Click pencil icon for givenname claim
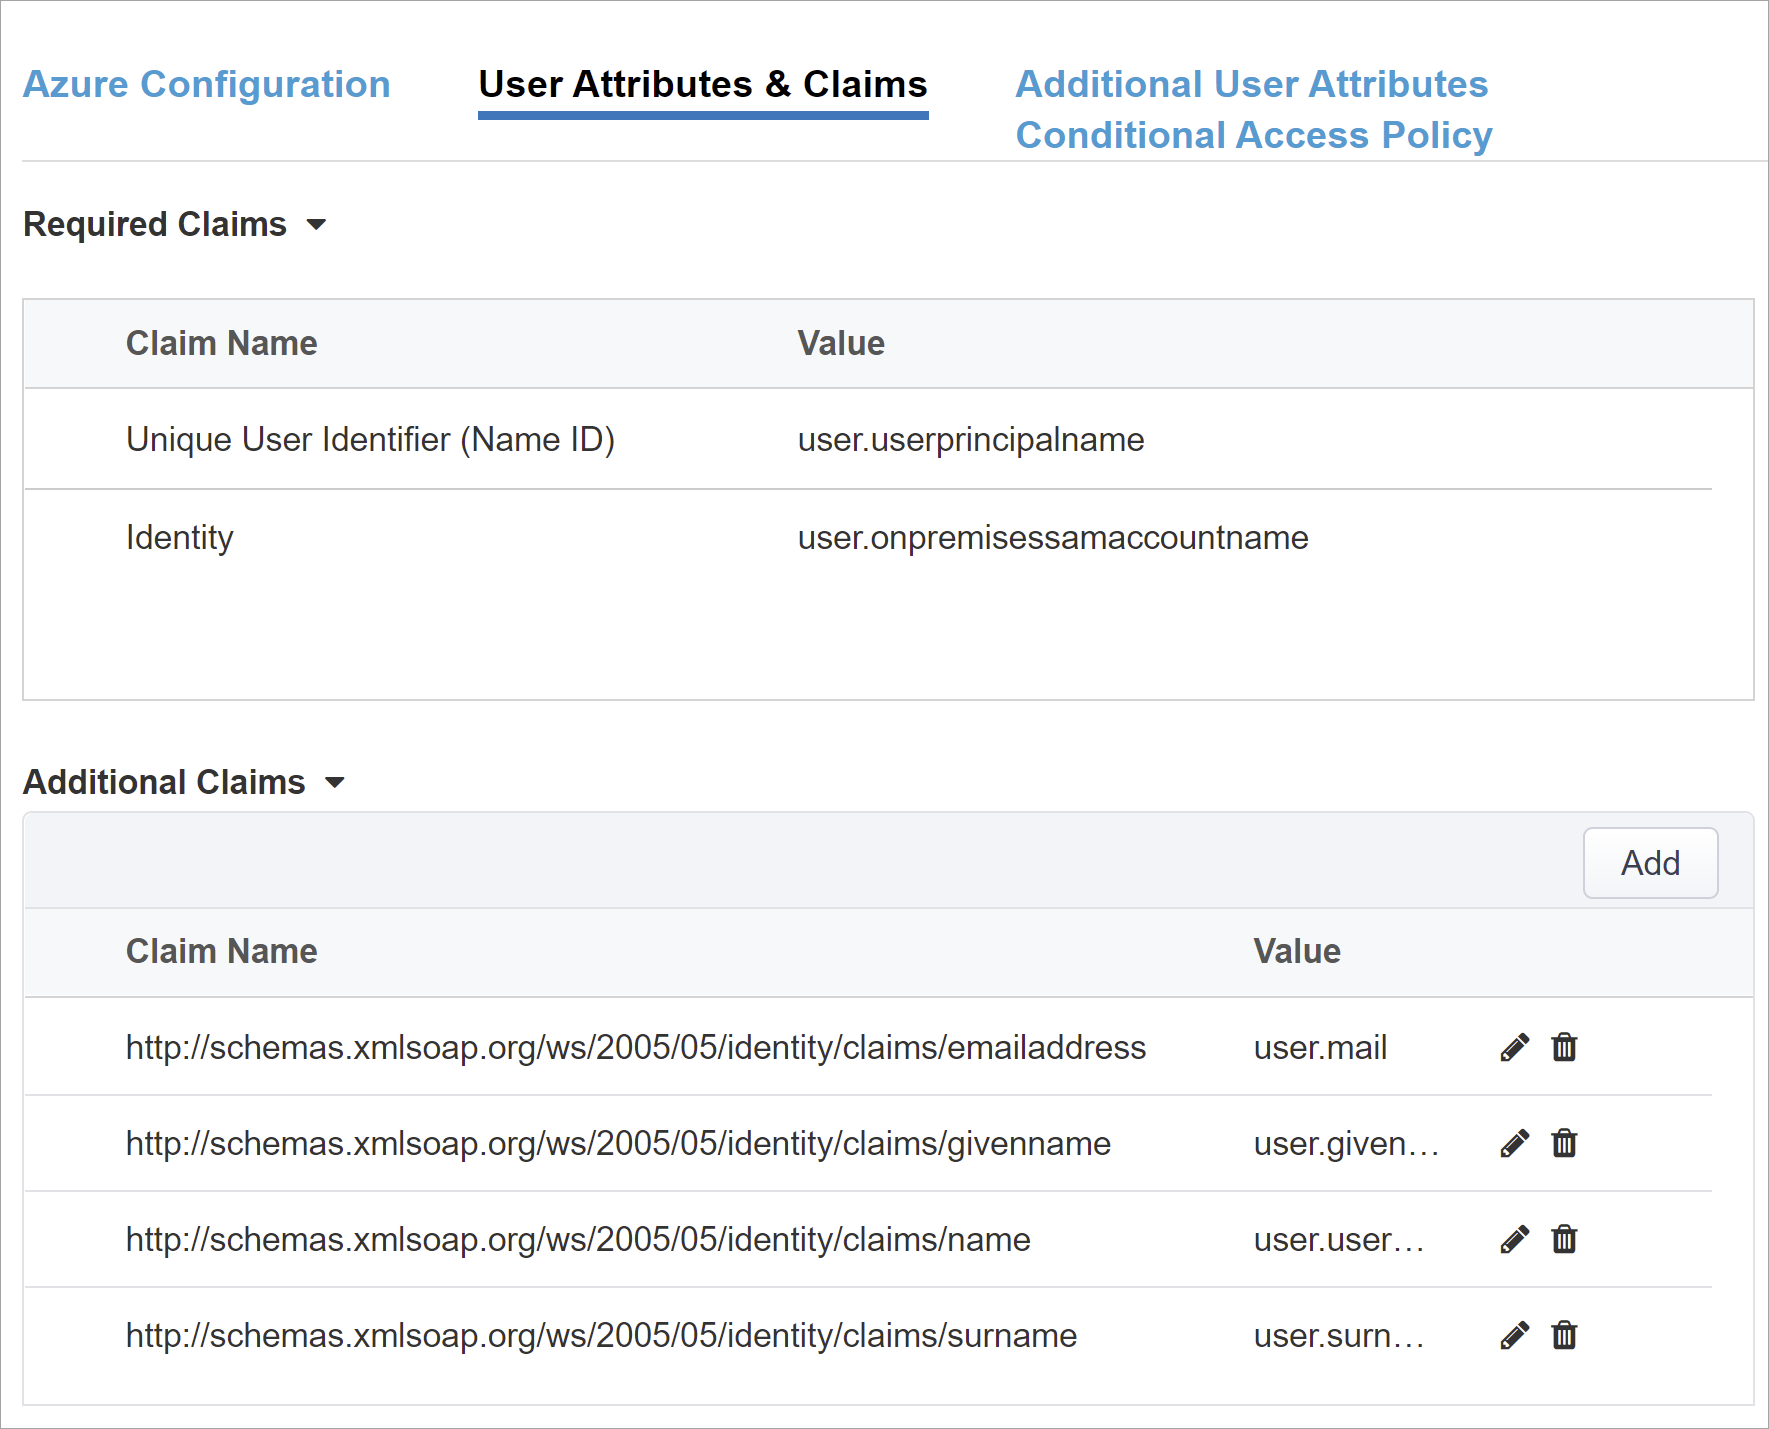Viewport: 1769px width, 1429px height. point(1514,1143)
